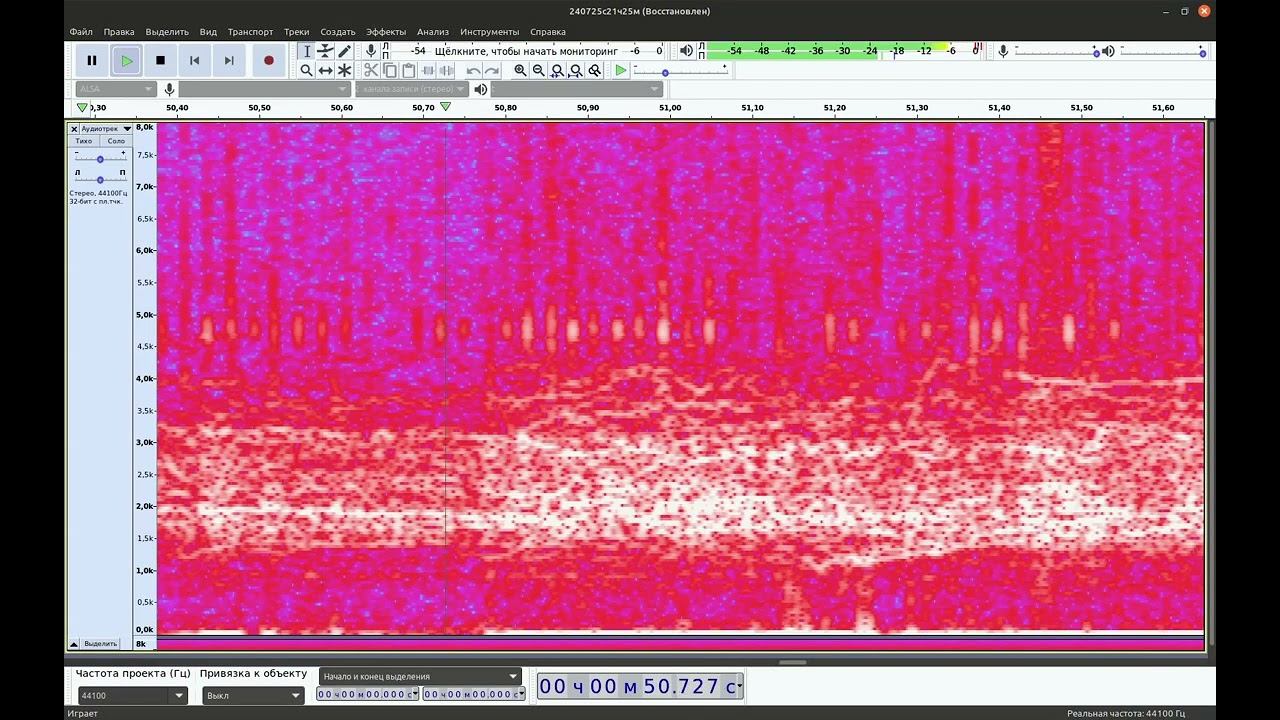This screenshot has height=720, width=1280.
Task: Adjust the playback volume slider
Action: point(1163,51)
